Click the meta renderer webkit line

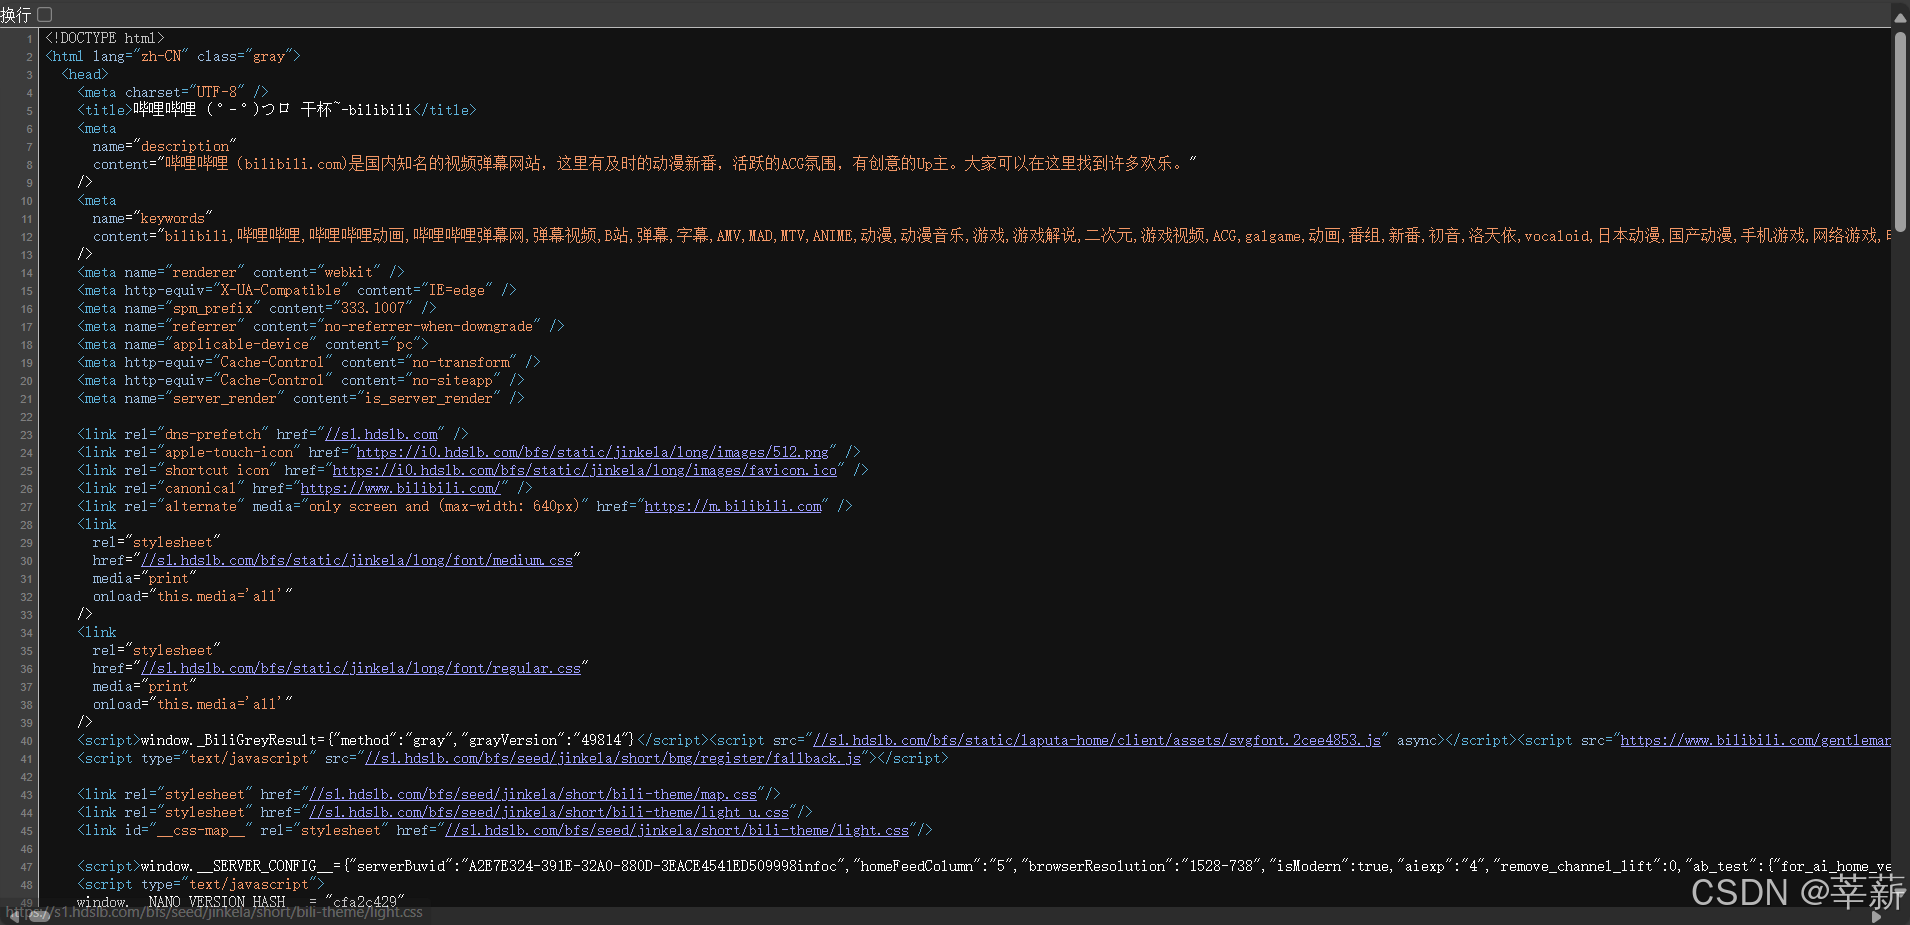(x=241, y=272)
